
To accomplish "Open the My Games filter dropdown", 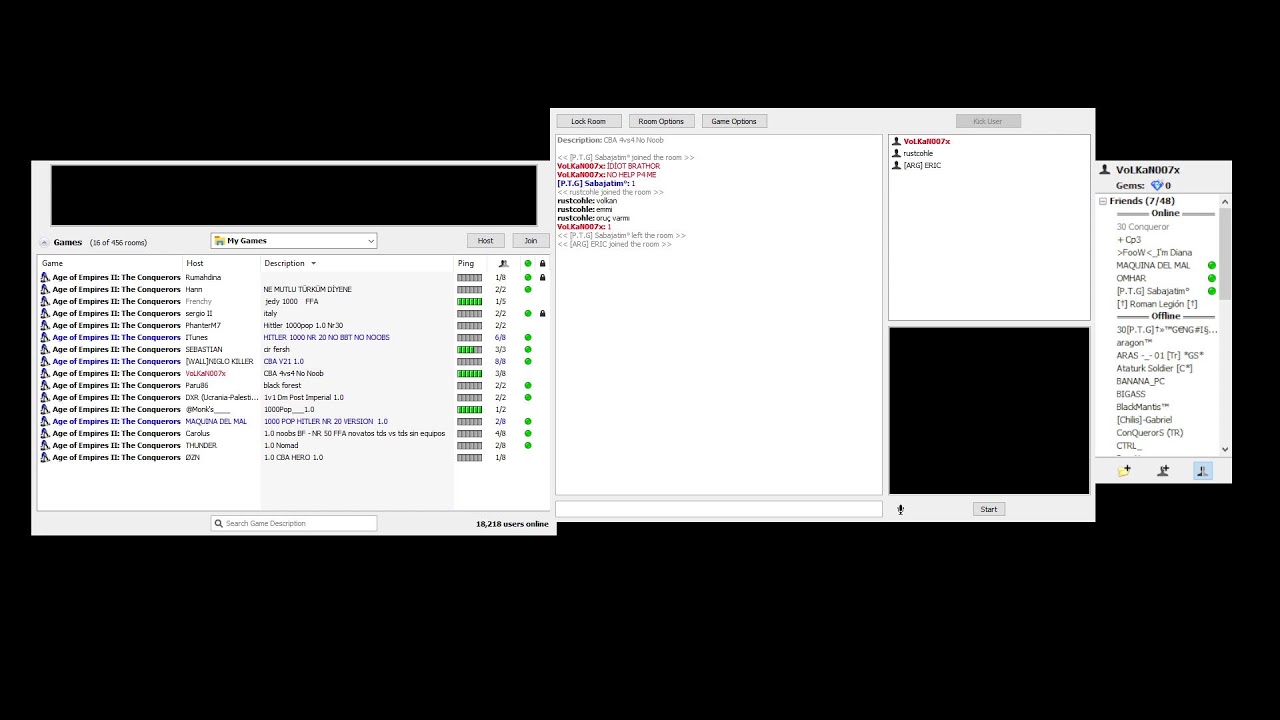I will pos(294,241).
